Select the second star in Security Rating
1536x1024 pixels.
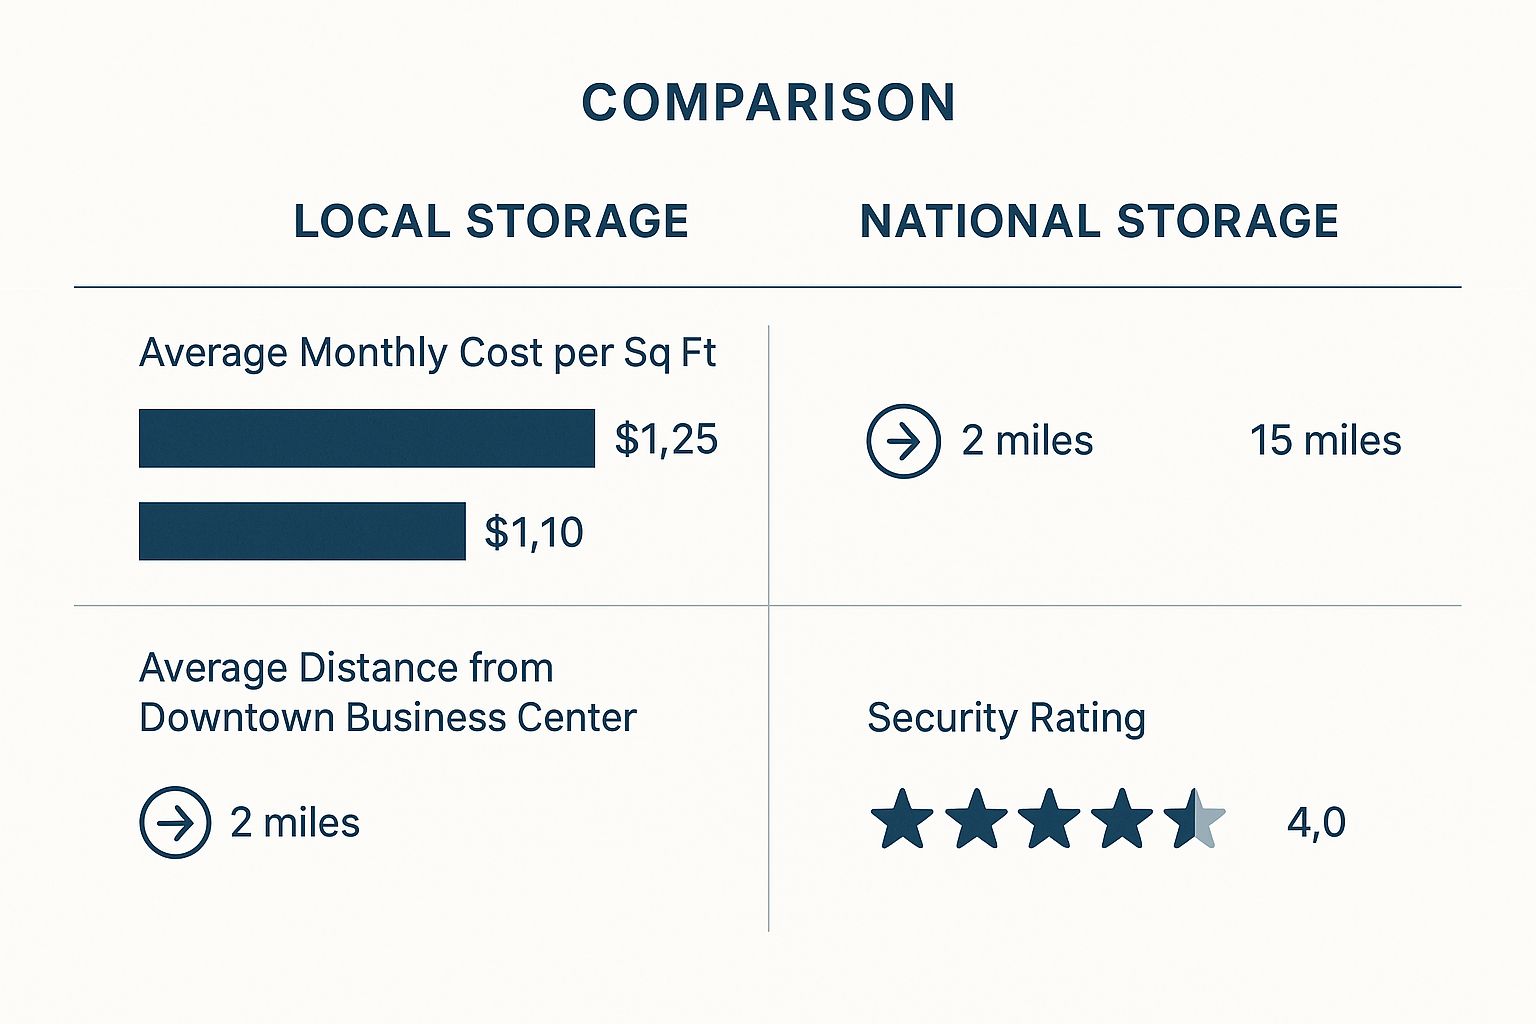pyautogui.click(x=976, y=819)
